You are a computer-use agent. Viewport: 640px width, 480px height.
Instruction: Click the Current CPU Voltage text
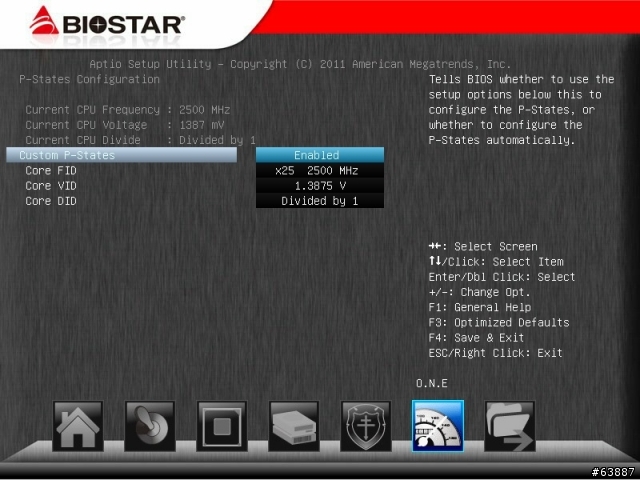(86, 125)
